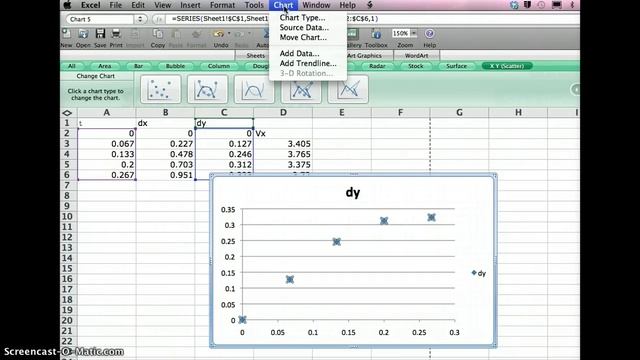Open the Insert menu
Image resolution: width=640 pixels, height=360 pixels.
pyautogui.click(x=190, y=5)
